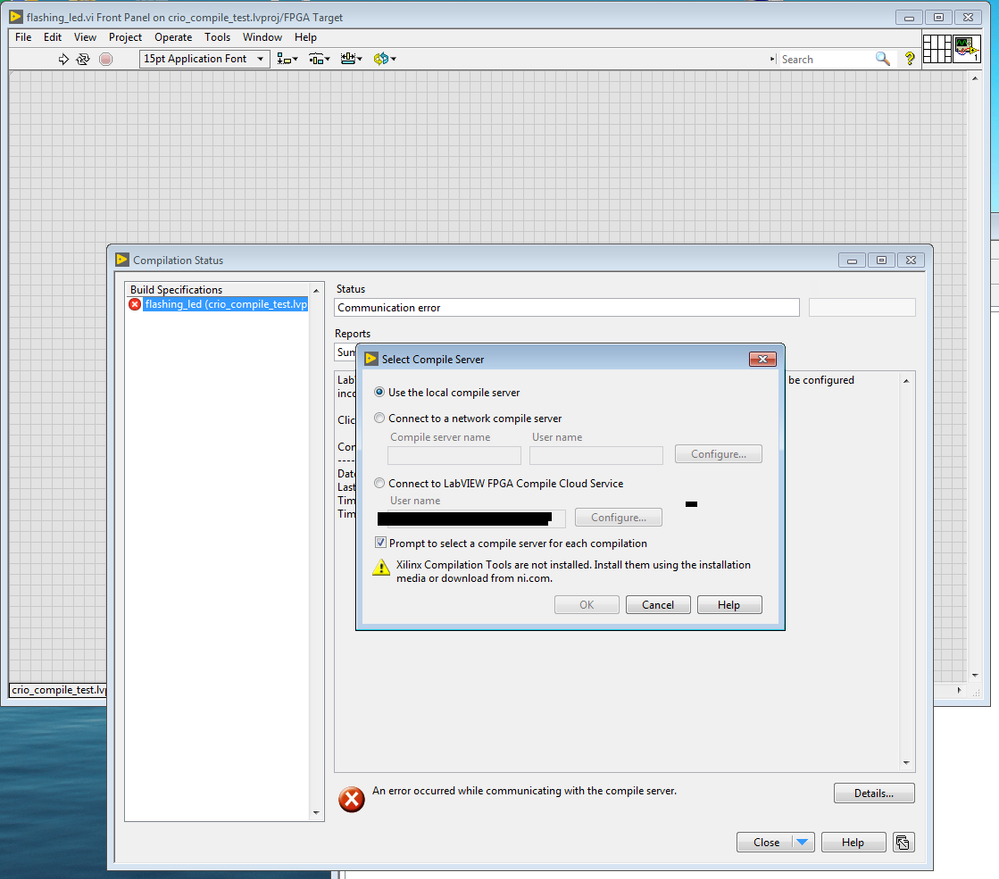Click the Details... button
Viewport: 999px width, 879px height.
pyautogui.click(x=873, y=794)
